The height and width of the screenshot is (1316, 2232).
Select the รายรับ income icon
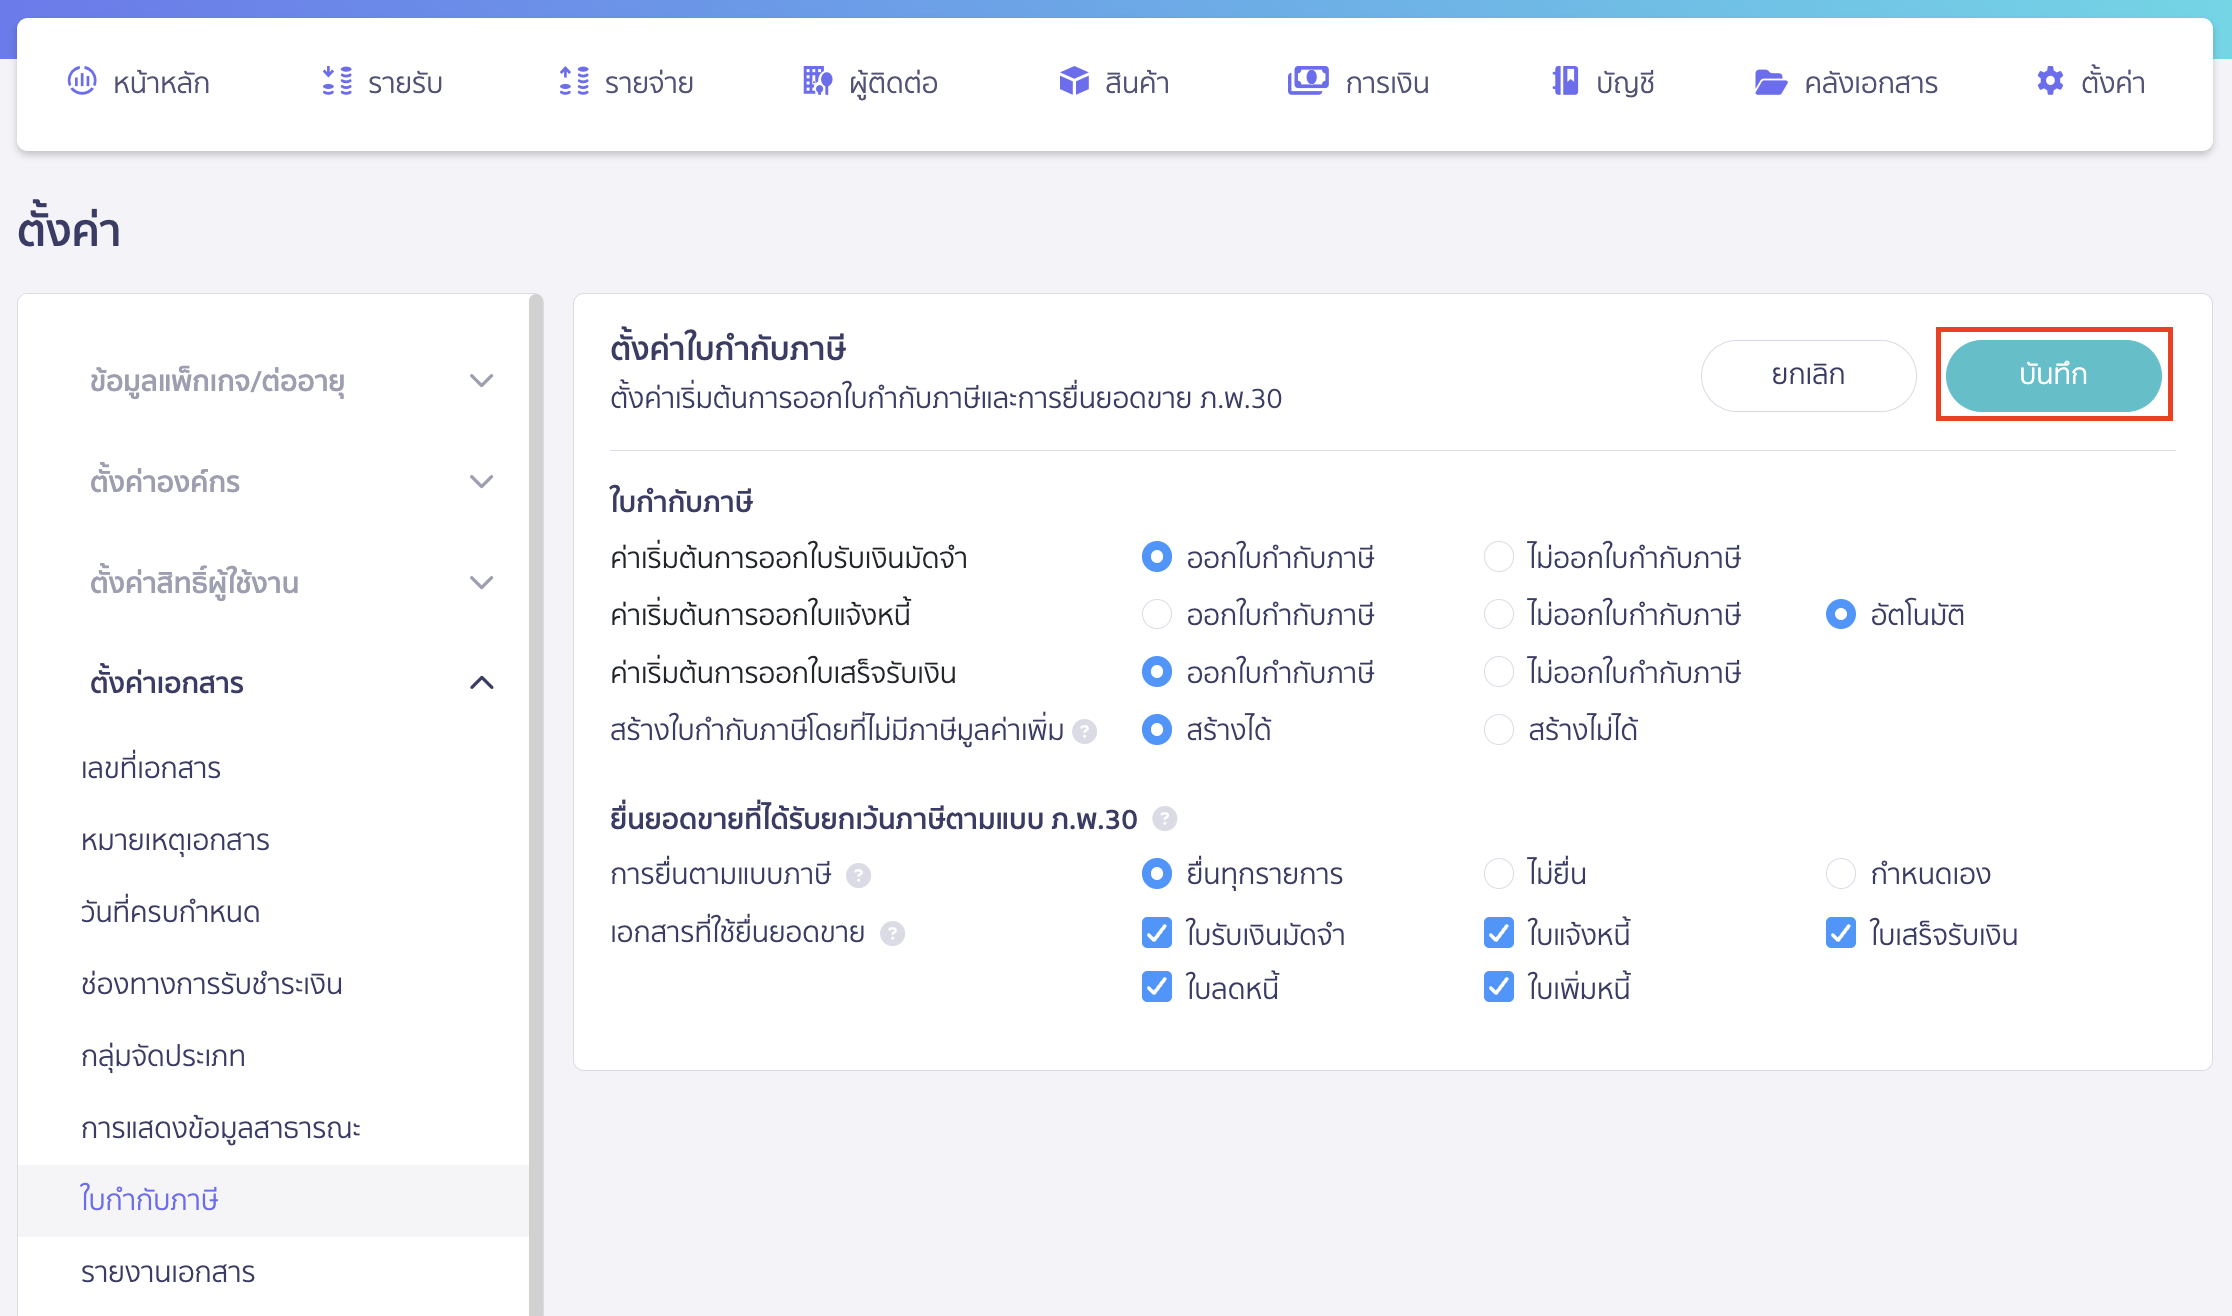coord(337,82)
